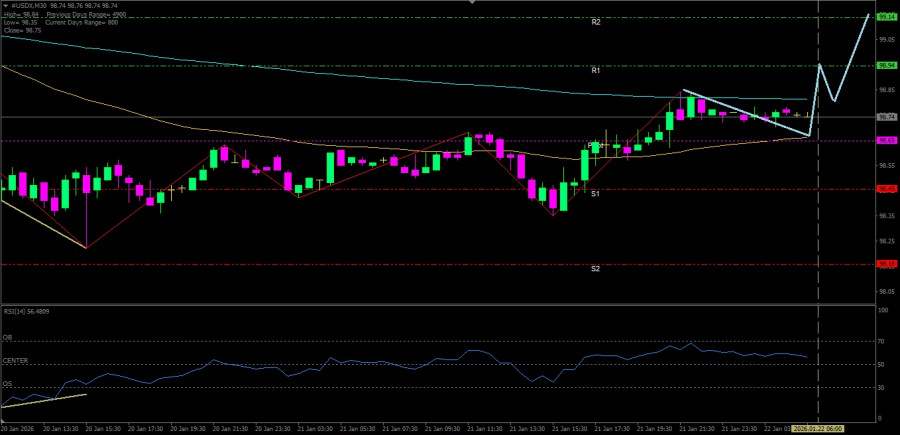This screenshot has height=435, width=900.
Task: Select the #USDX,M30 symbol title text
Action: click(x=30, y=4)
